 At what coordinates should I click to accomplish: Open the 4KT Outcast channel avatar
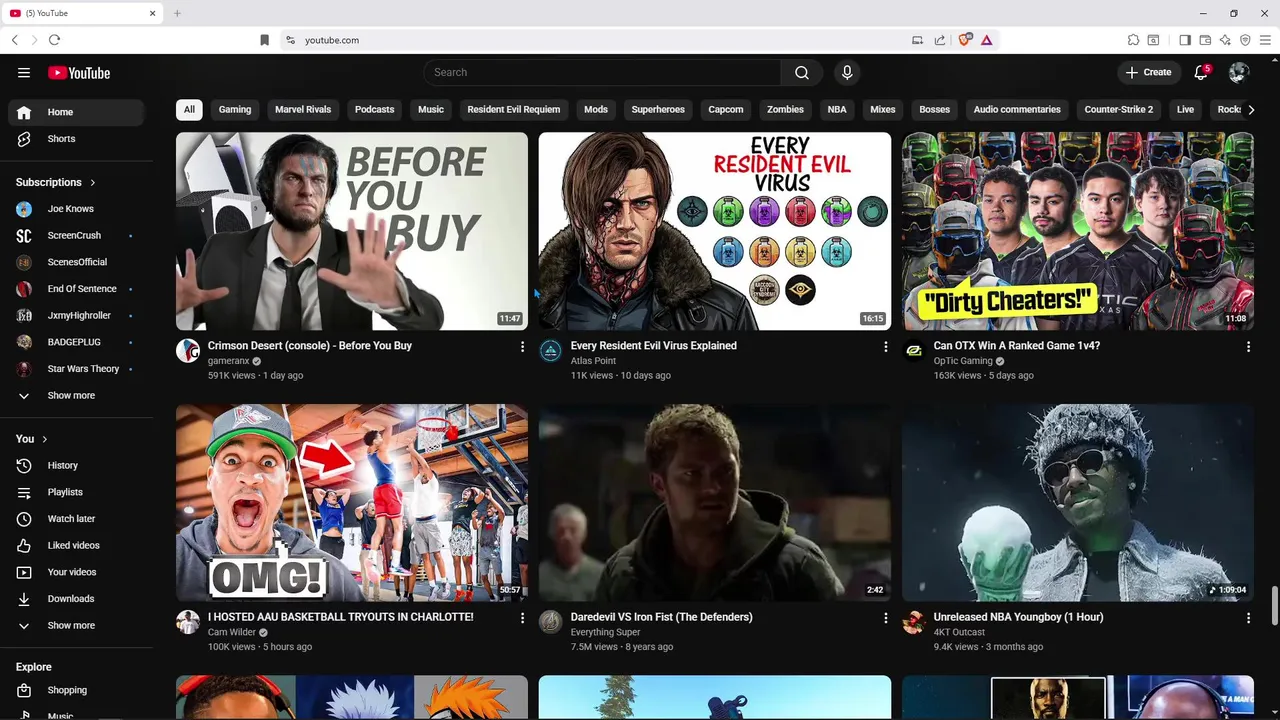[914, 622]
